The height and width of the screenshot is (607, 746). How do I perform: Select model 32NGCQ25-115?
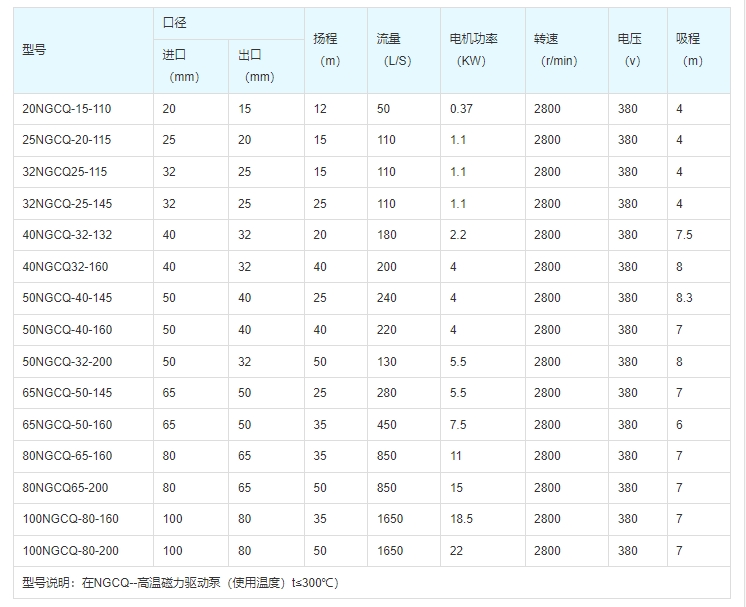pos(65,172)
